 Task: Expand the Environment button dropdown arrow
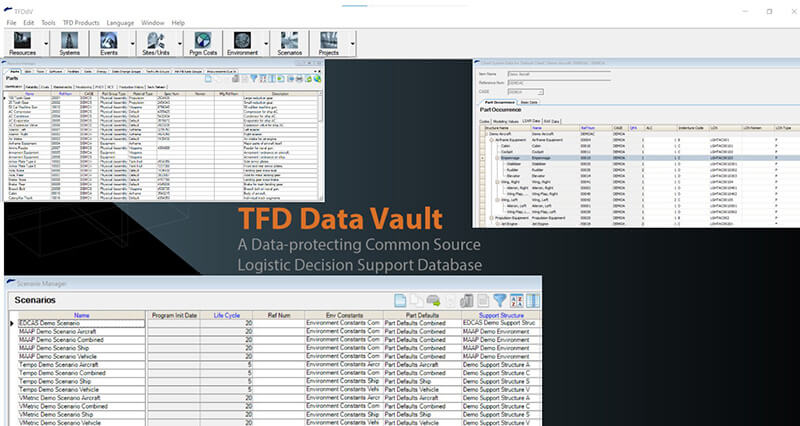point(266,44)
